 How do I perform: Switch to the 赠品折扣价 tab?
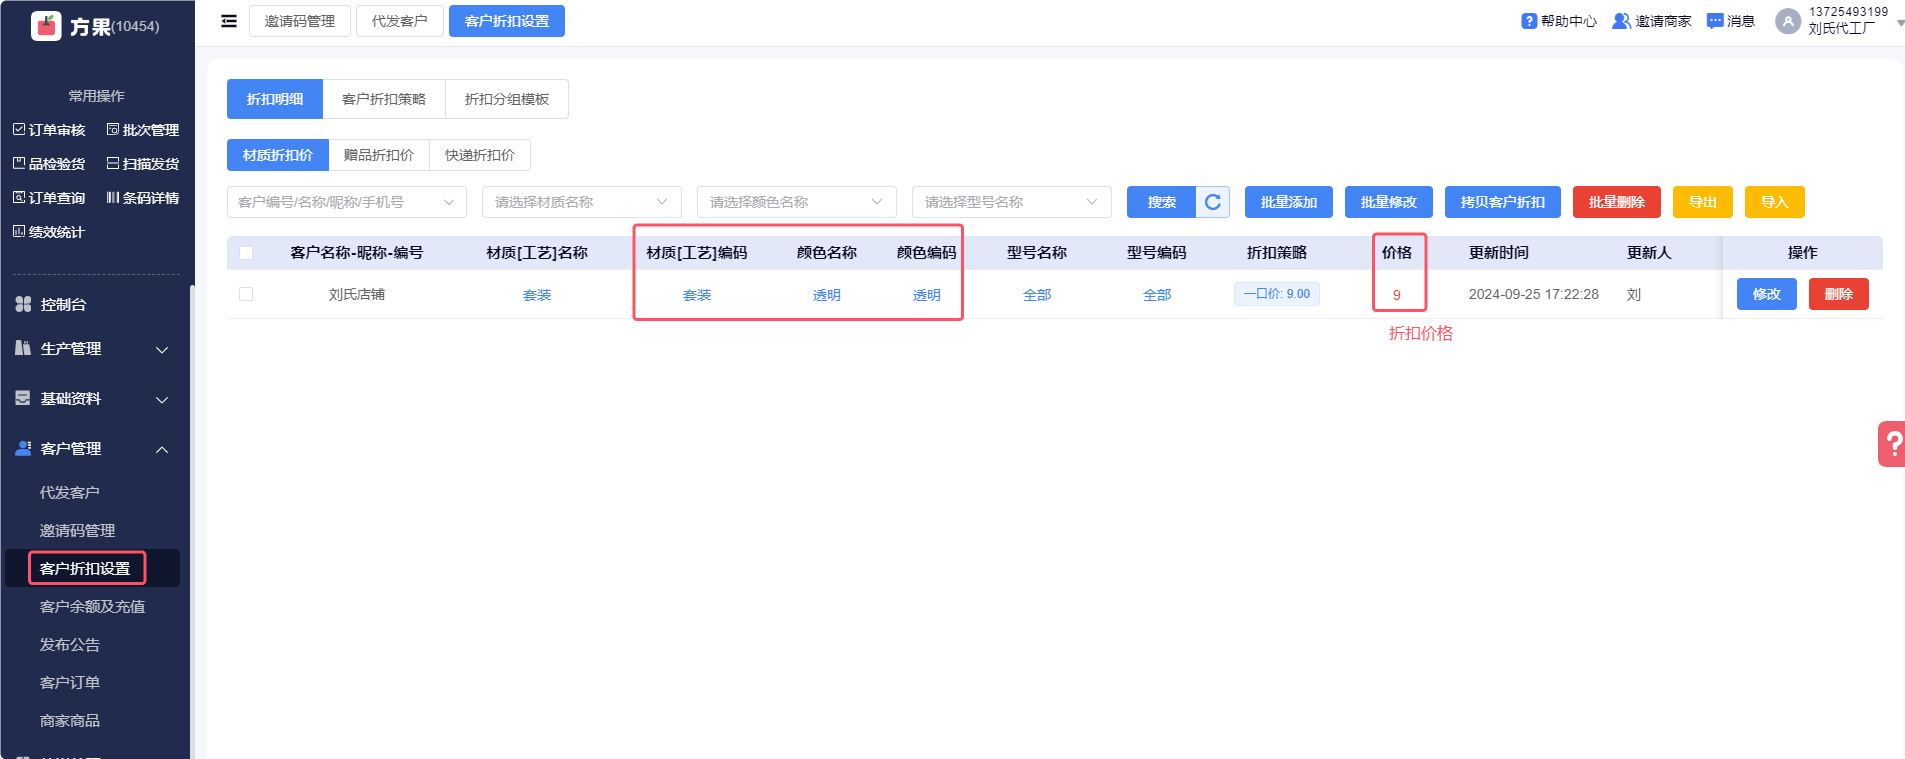pyautogui.click(x=378, y=155)
